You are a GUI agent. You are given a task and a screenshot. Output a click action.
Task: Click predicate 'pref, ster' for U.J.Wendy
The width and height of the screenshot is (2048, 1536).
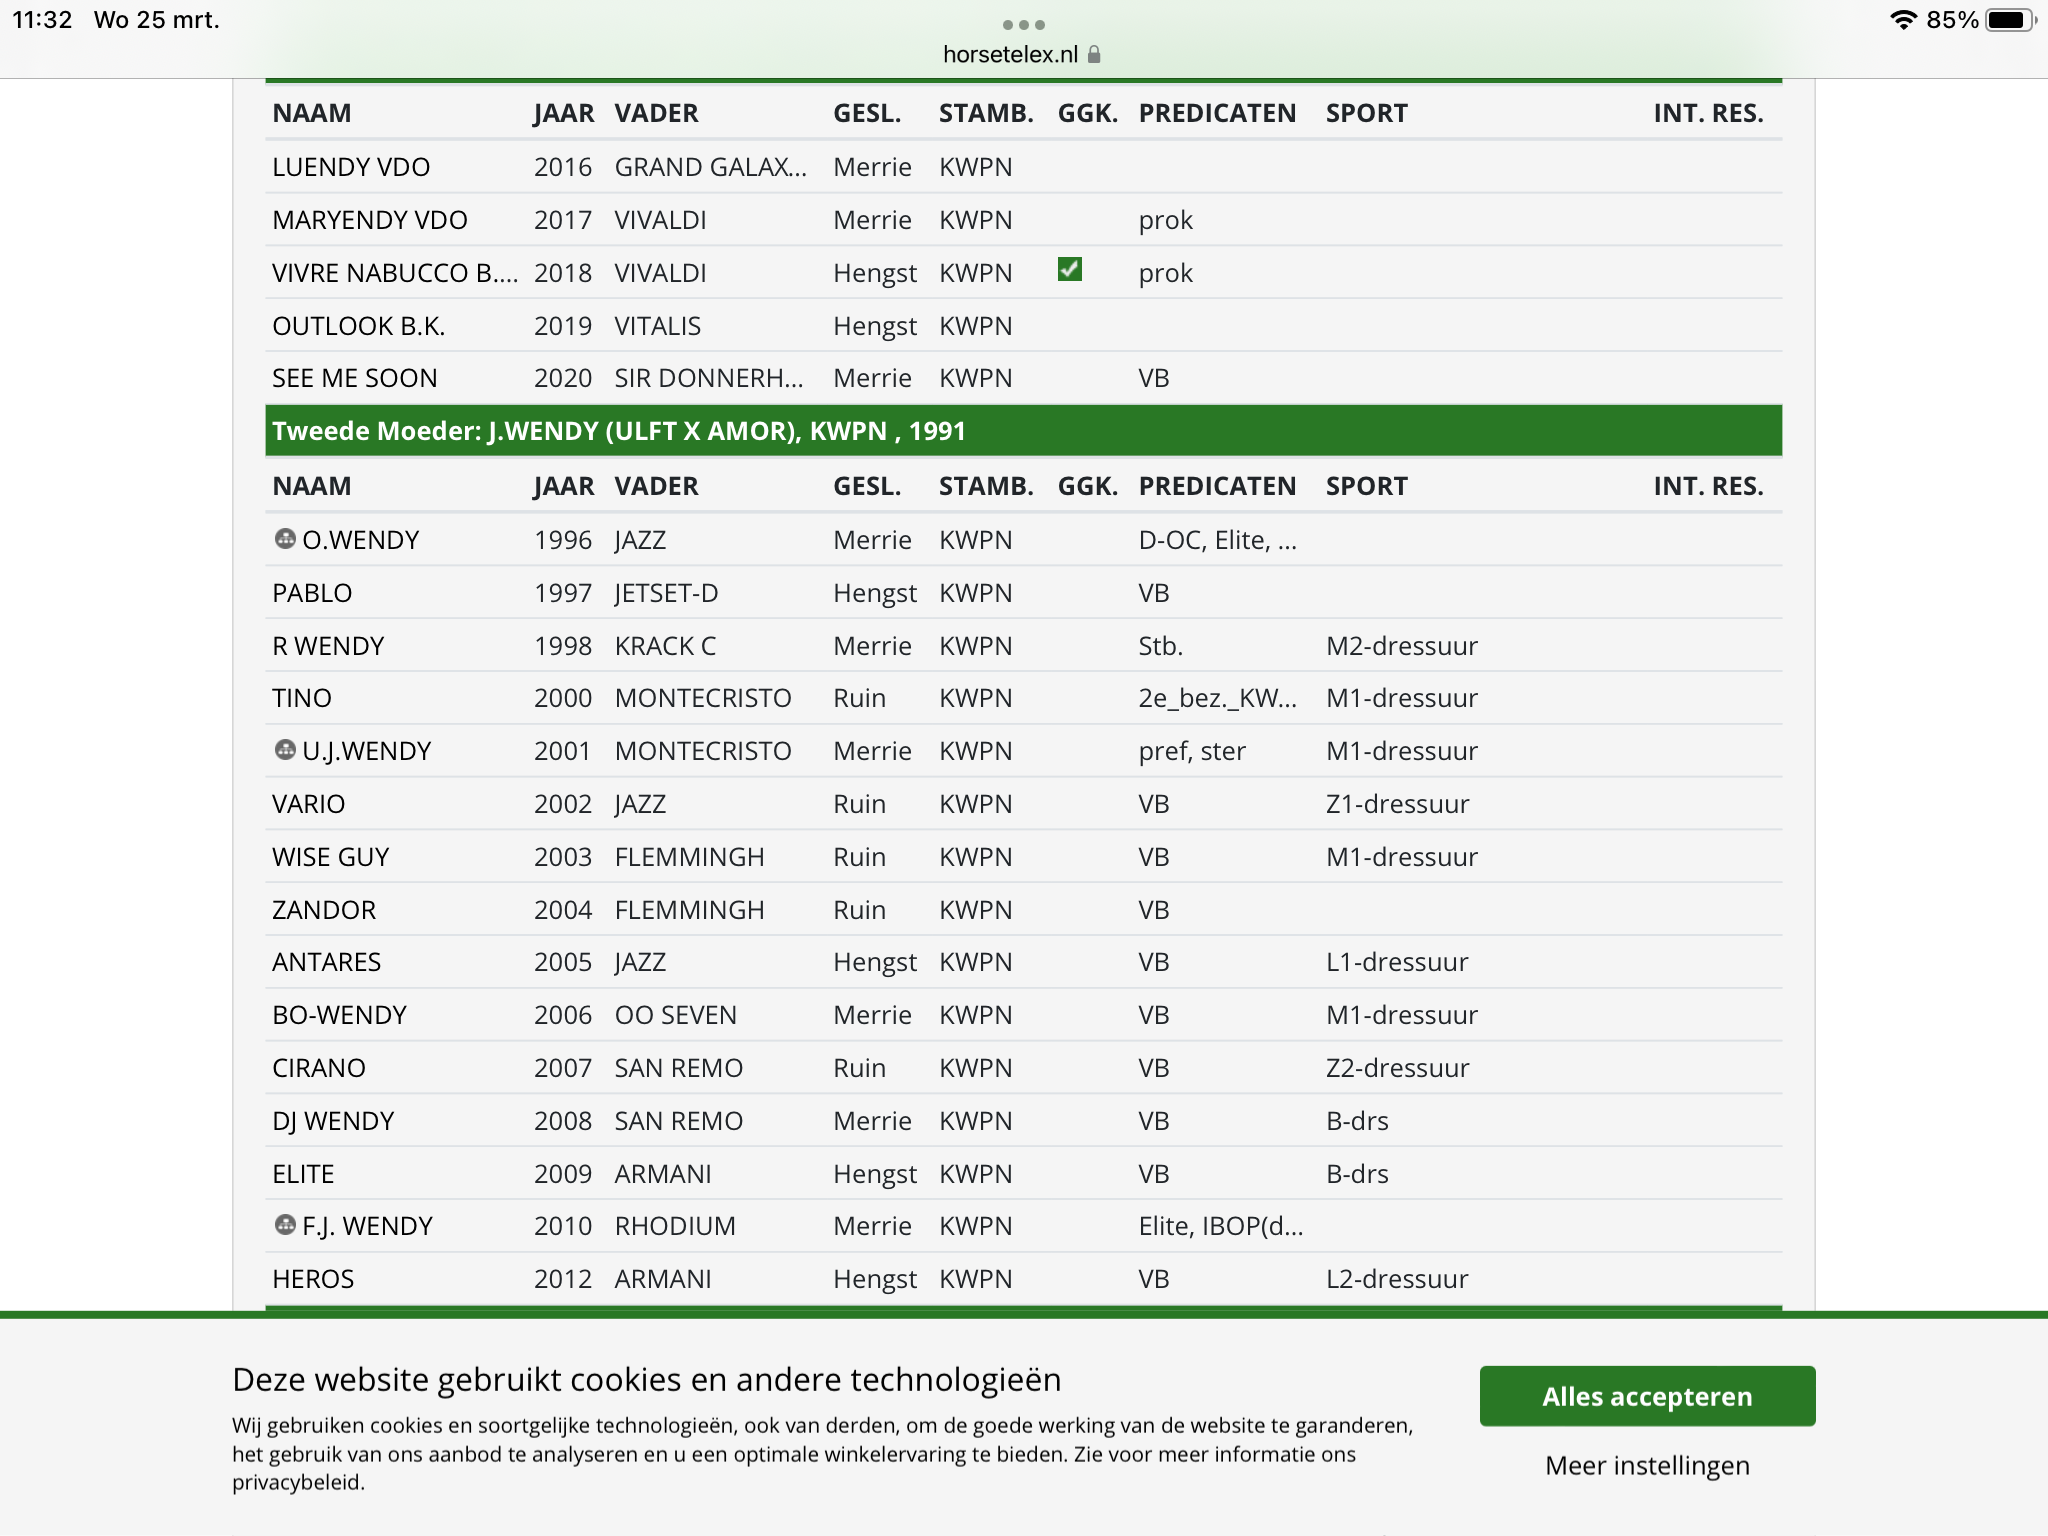tap(1192, 751)
